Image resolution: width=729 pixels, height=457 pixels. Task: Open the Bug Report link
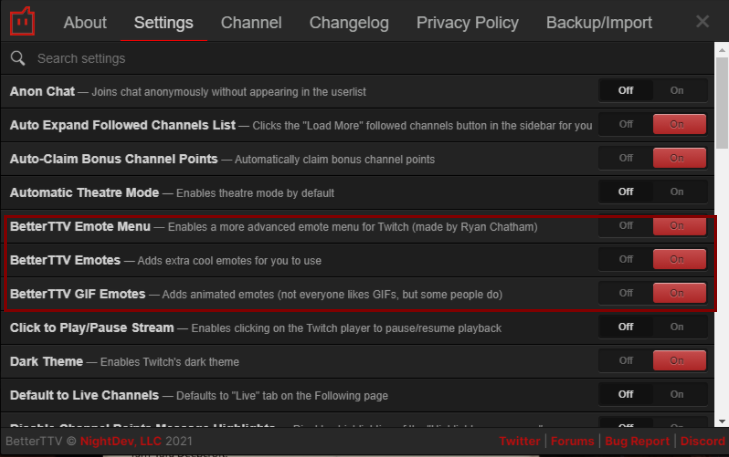tap(636, 441)
